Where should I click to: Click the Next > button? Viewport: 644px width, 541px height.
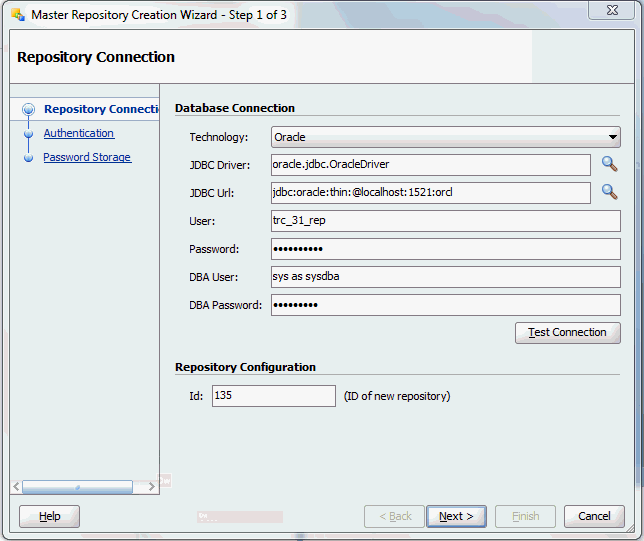[x=456, y=516]
